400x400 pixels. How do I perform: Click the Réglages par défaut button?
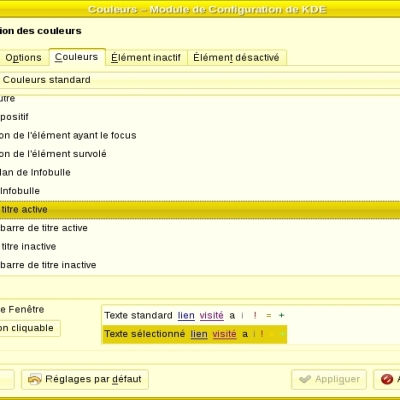tap(85, 379)
